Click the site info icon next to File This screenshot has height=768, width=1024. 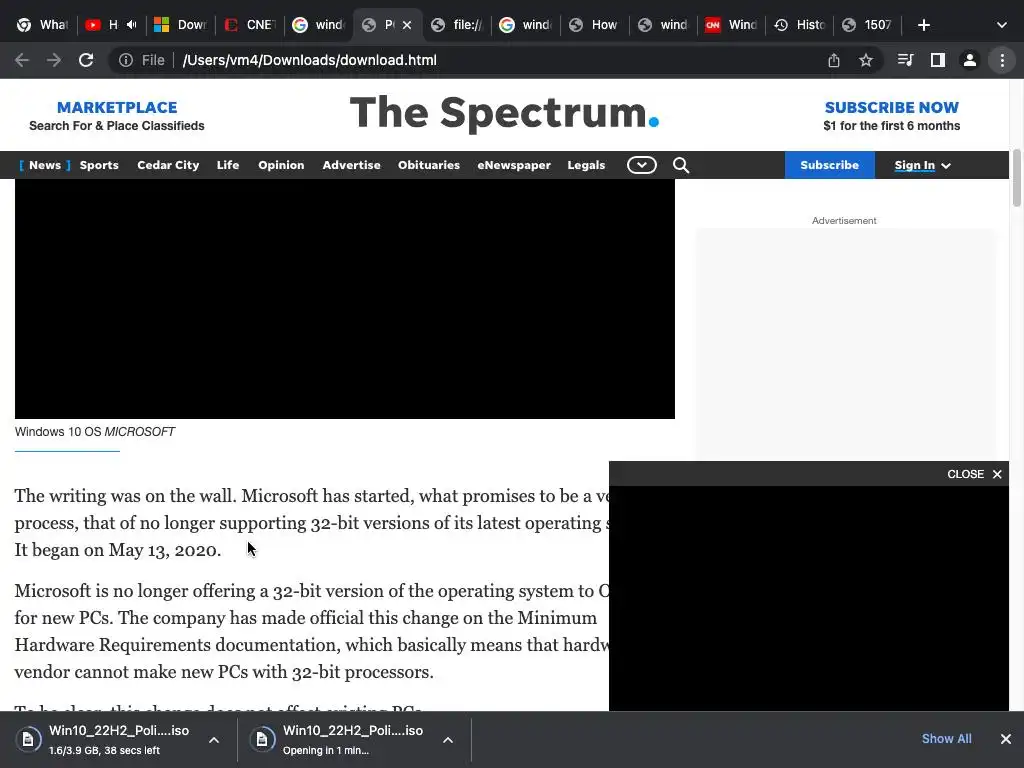coord(125,60)
